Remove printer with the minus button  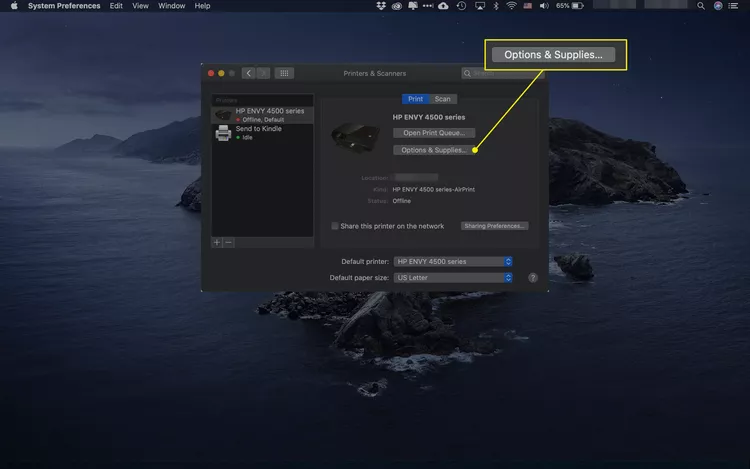[x=228, y=242]
